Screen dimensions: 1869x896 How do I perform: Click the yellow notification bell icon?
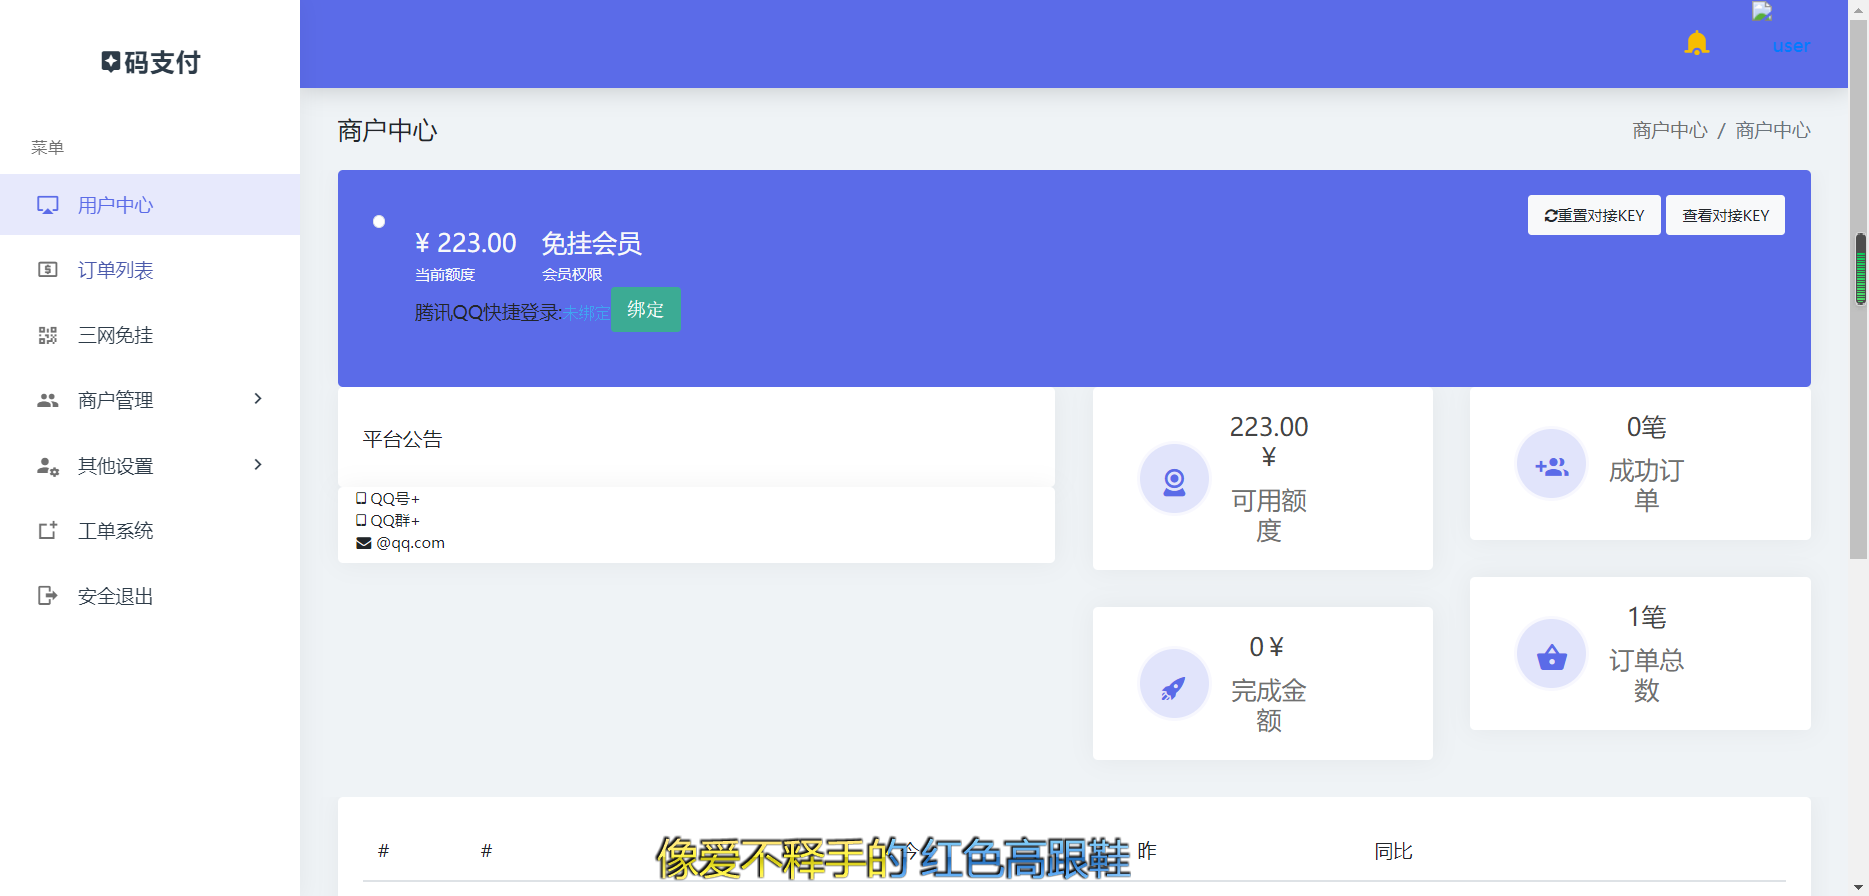tap(1696, 43)
